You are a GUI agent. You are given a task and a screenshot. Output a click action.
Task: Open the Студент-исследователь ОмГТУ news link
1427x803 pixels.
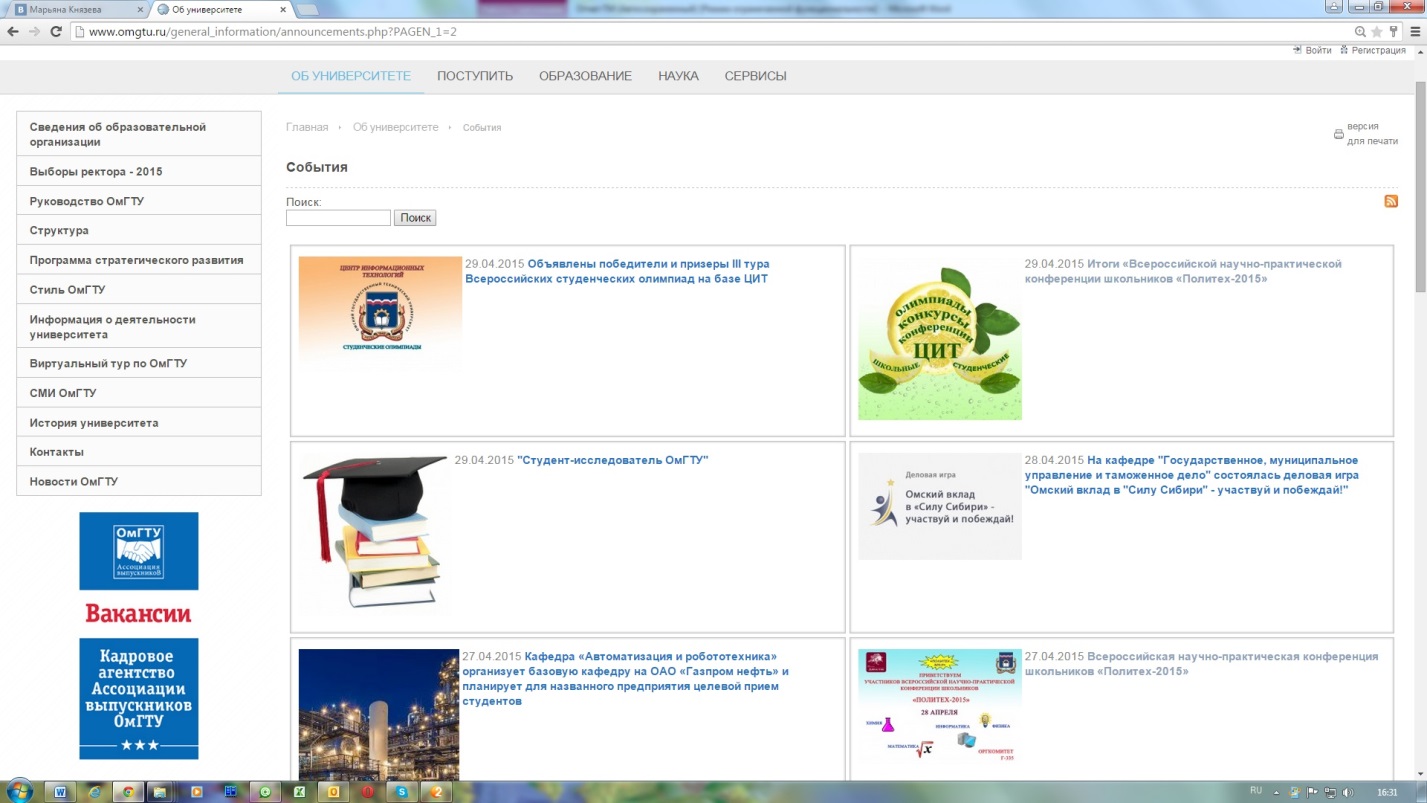[612, 460]
